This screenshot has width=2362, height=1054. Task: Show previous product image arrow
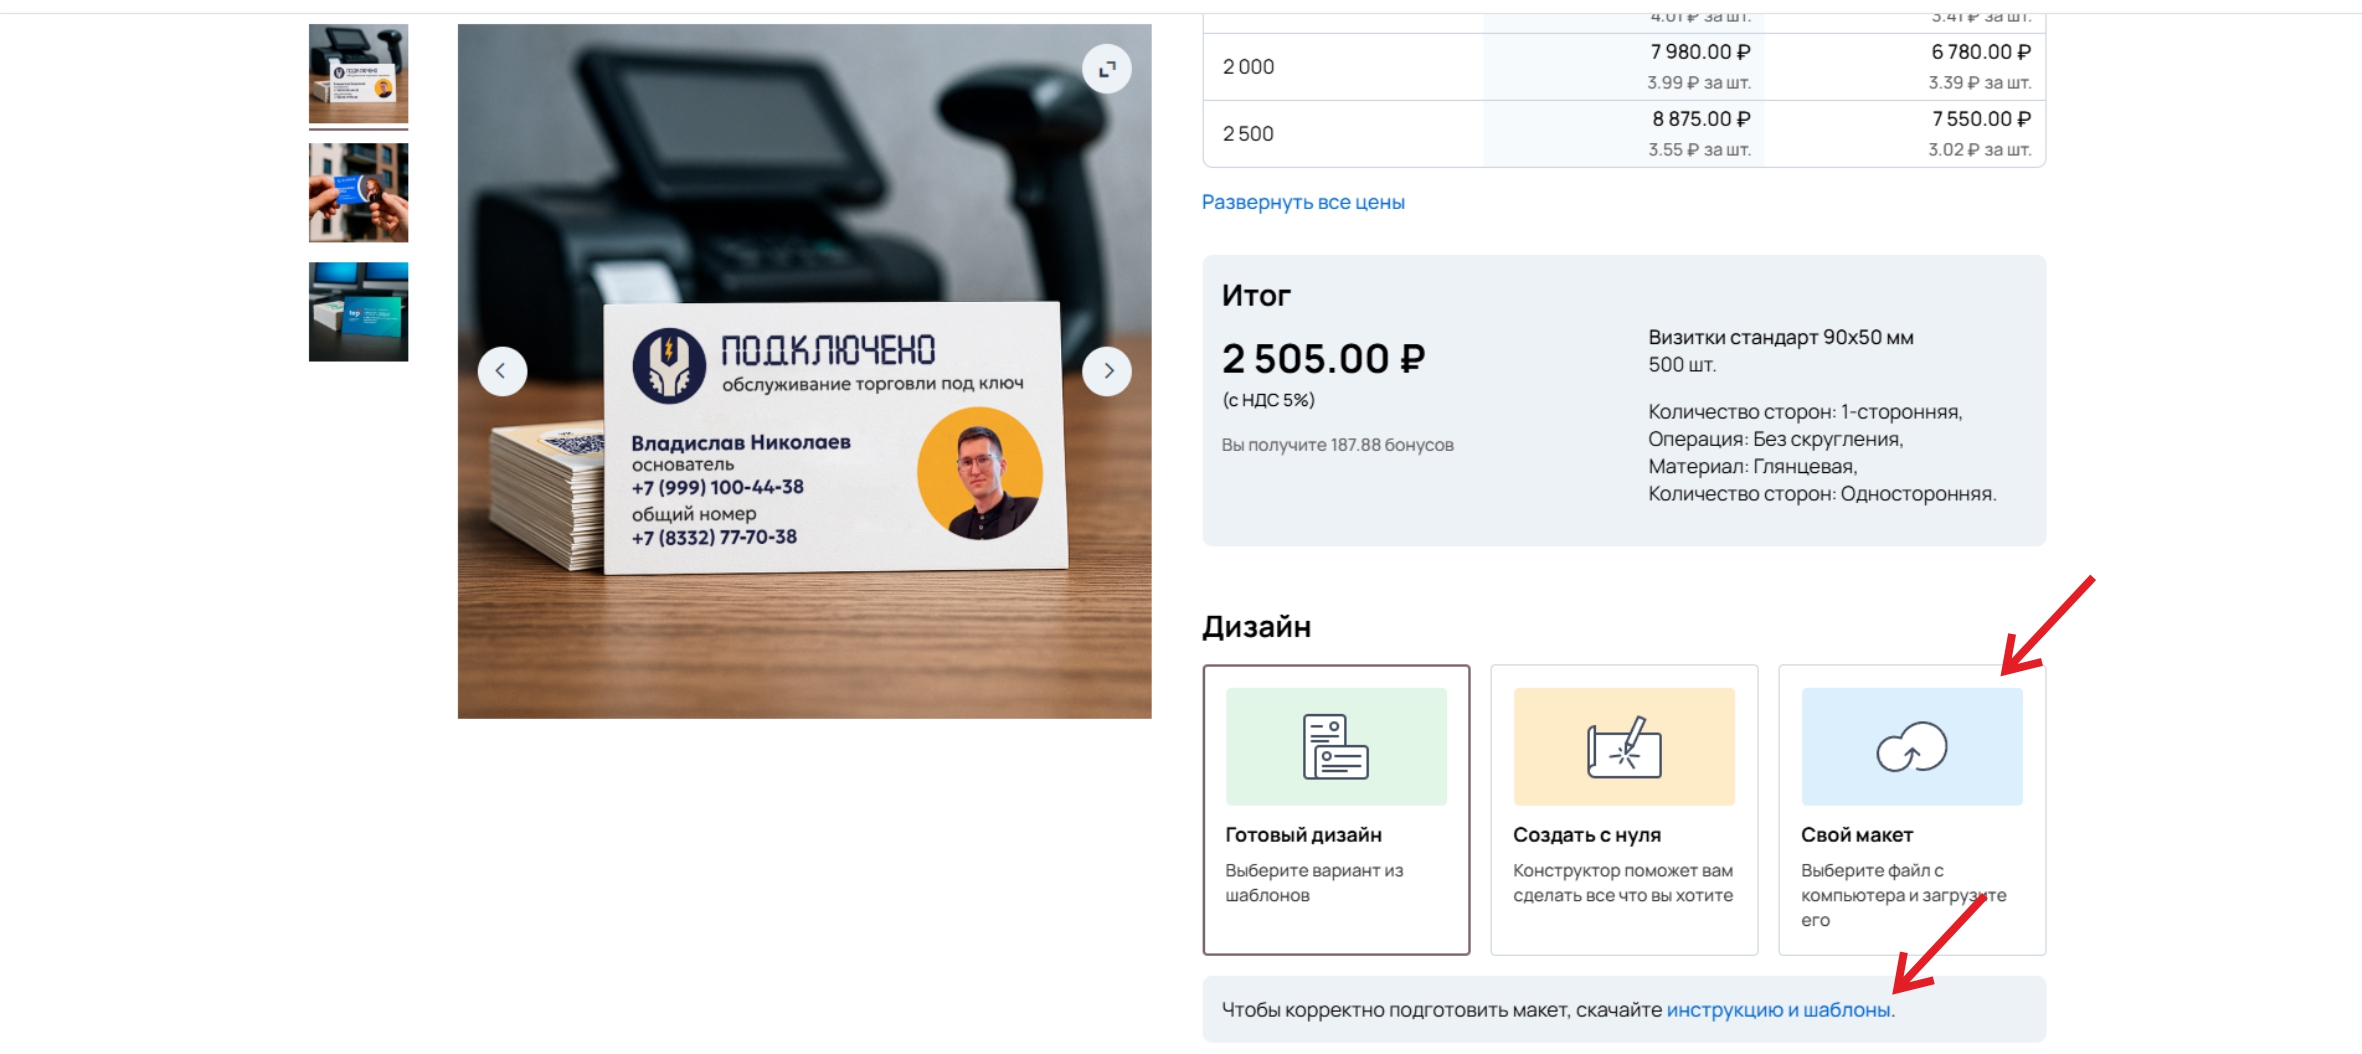coord(502,371)
